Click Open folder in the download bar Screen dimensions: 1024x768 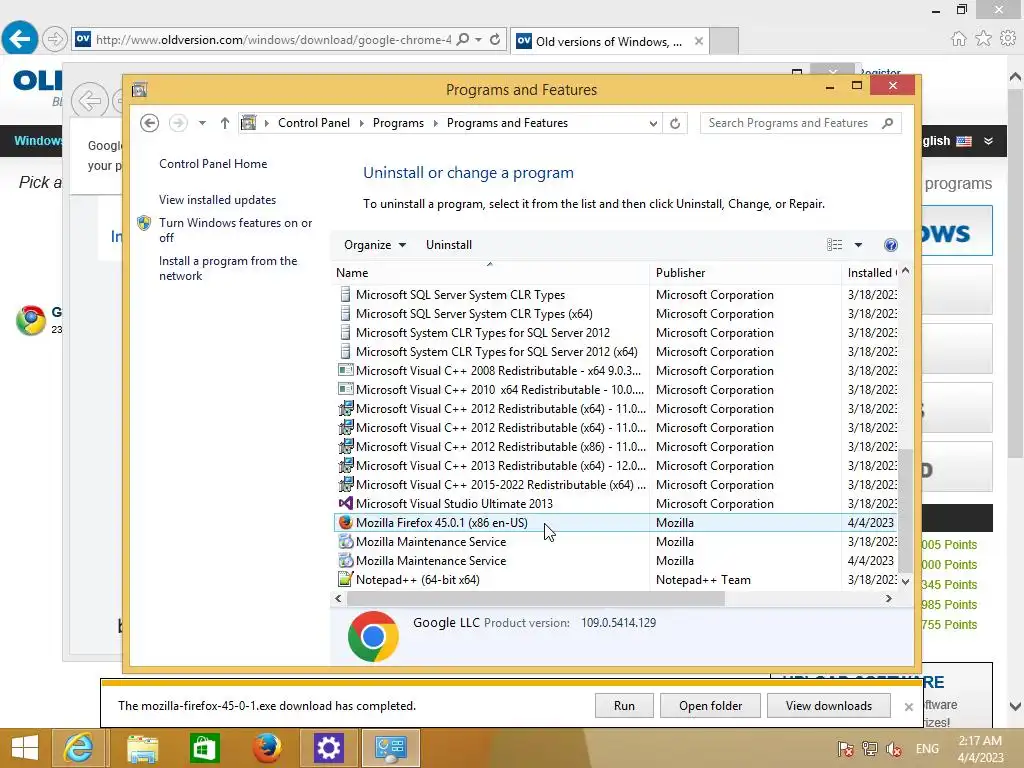pos(711,705)
